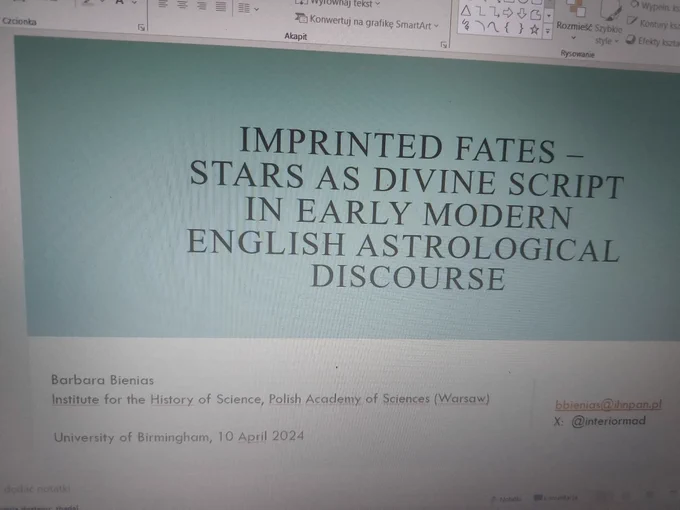This screenshot has height=510, width=680.
Task: Select the left brace shape
Action: tap(507, 28)
